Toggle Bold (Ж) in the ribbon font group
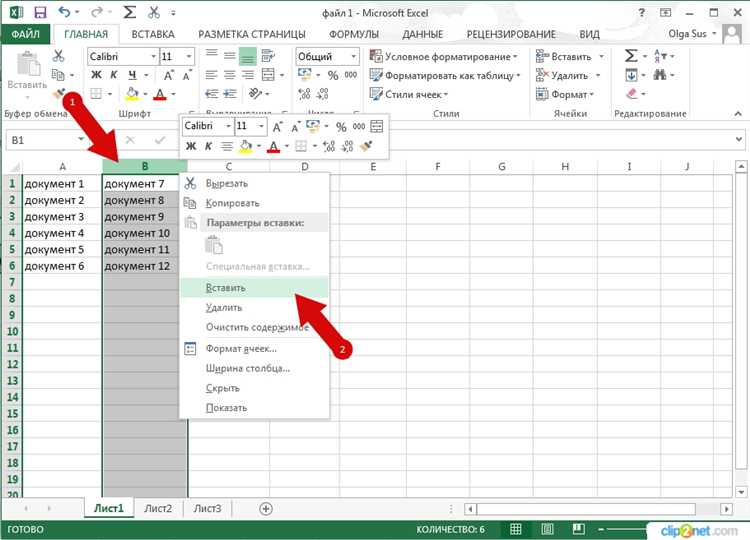Image resolution: width=750 pixels, height=540 pixels. pyautogui.click(x=96, y=75)
